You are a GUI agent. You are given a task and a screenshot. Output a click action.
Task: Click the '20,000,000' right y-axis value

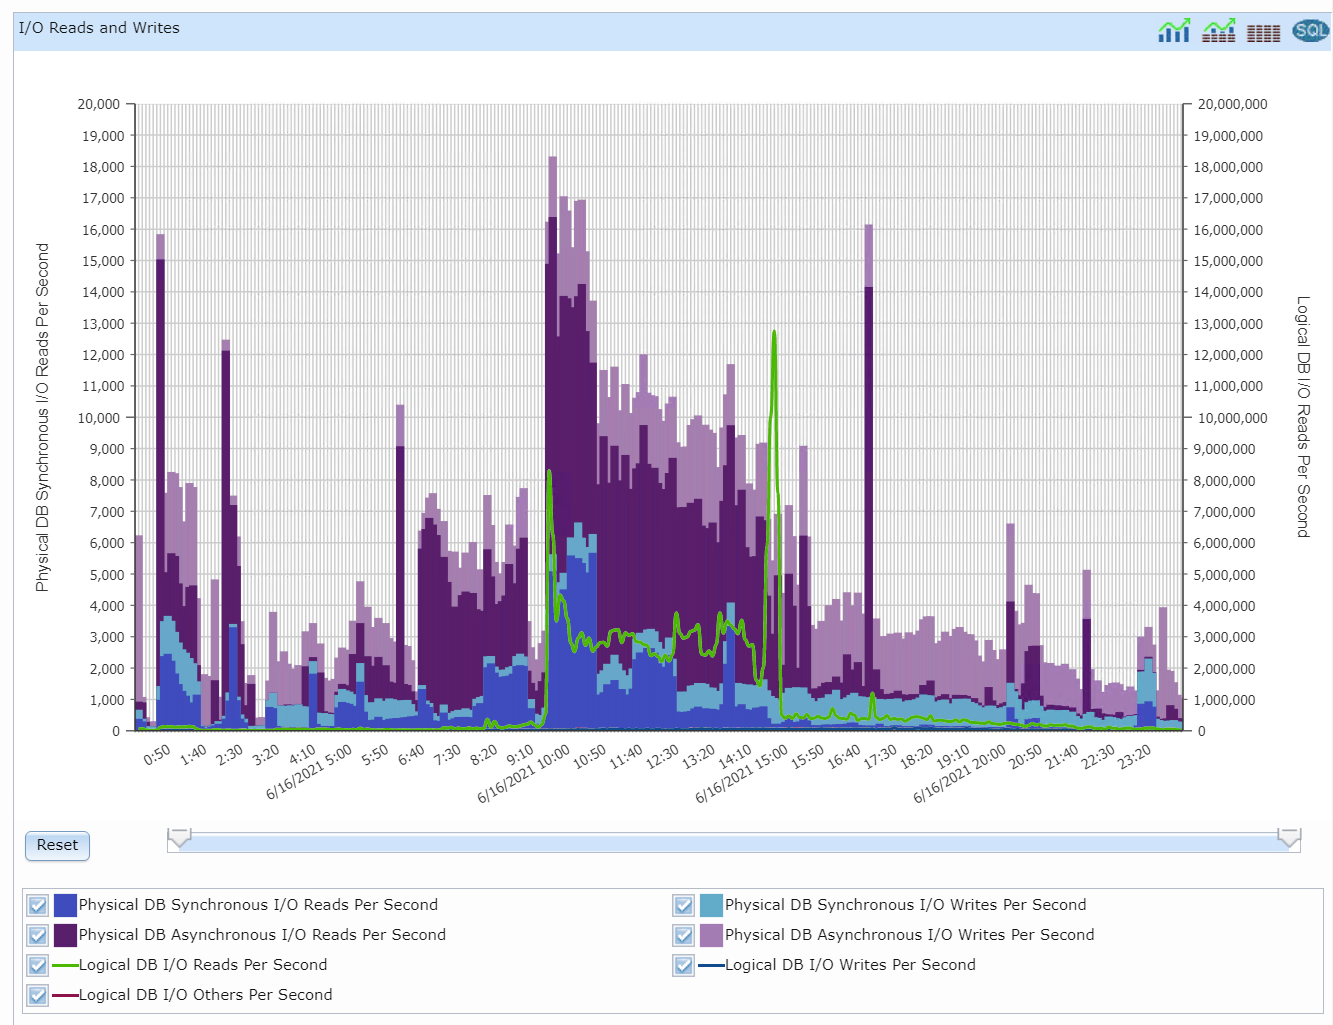tap(1232, 104)
